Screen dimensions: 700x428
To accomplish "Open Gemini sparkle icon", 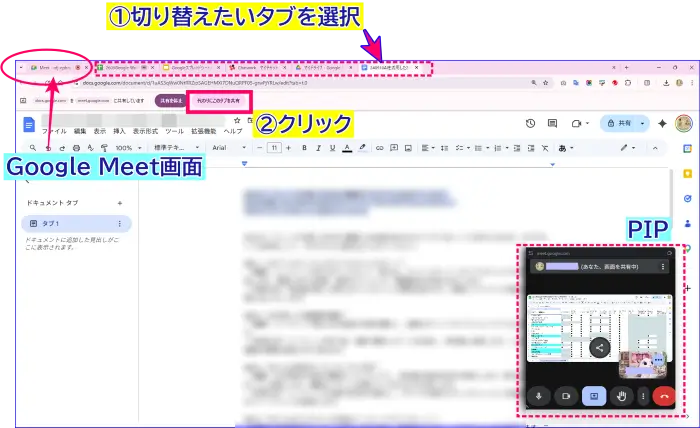I will 662,124.
